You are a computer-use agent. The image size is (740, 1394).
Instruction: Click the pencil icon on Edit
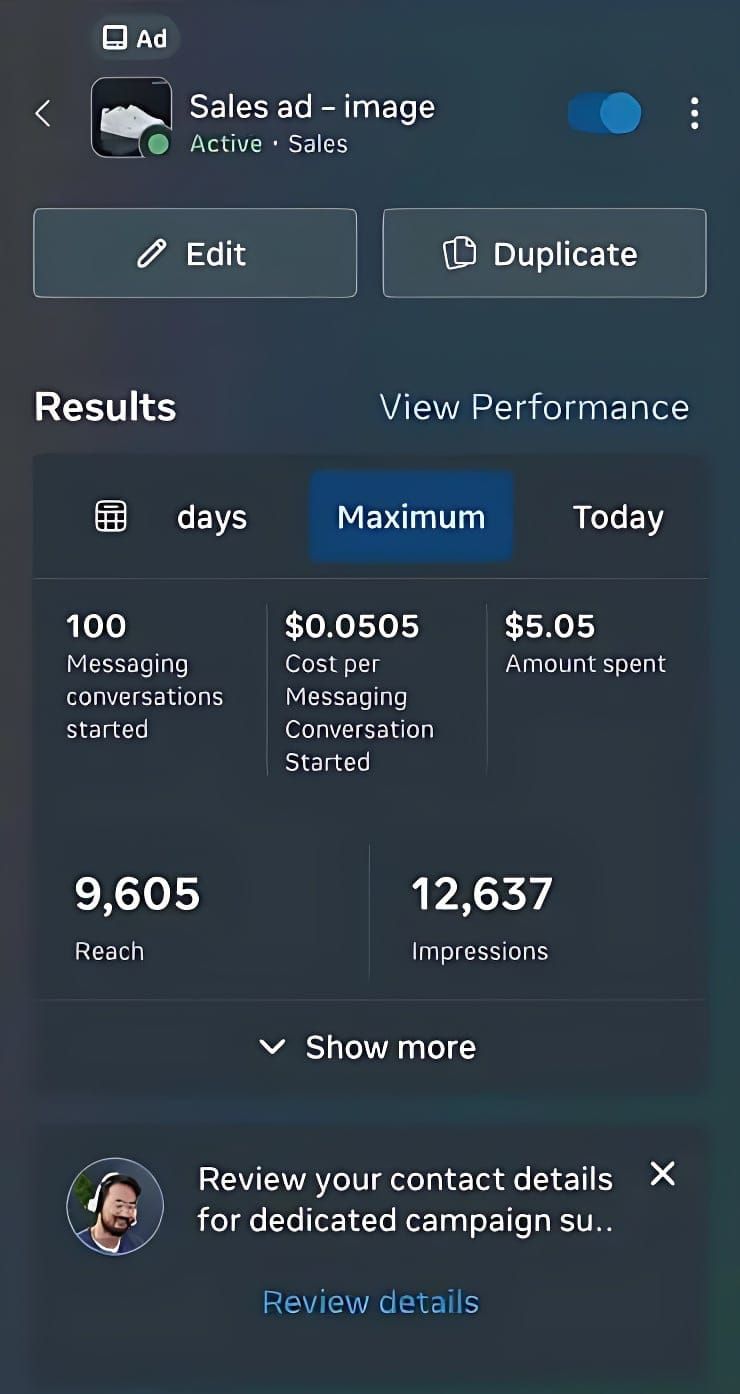coord(151,254)
